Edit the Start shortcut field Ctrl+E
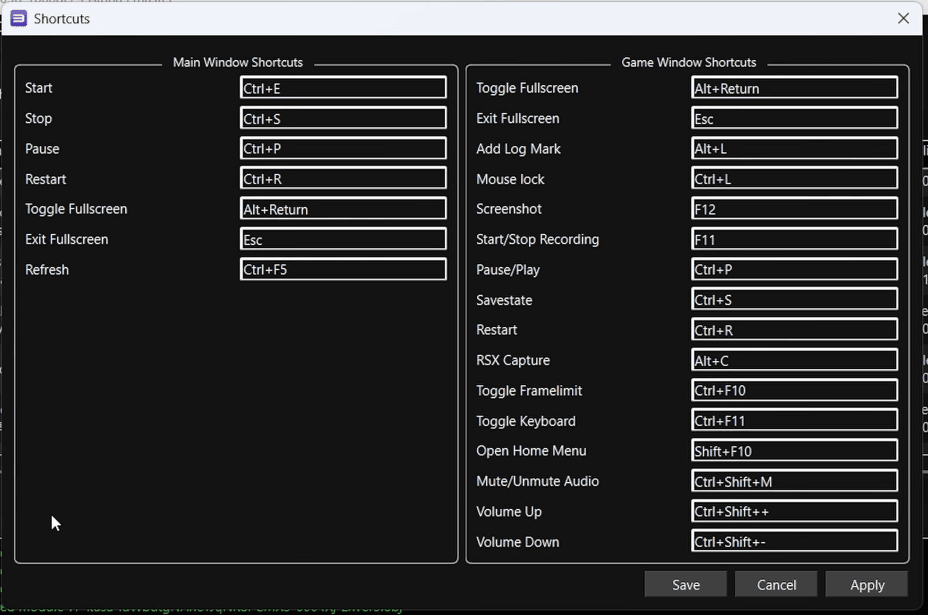This screenshot has width=928, height=615. click(343, 88)
